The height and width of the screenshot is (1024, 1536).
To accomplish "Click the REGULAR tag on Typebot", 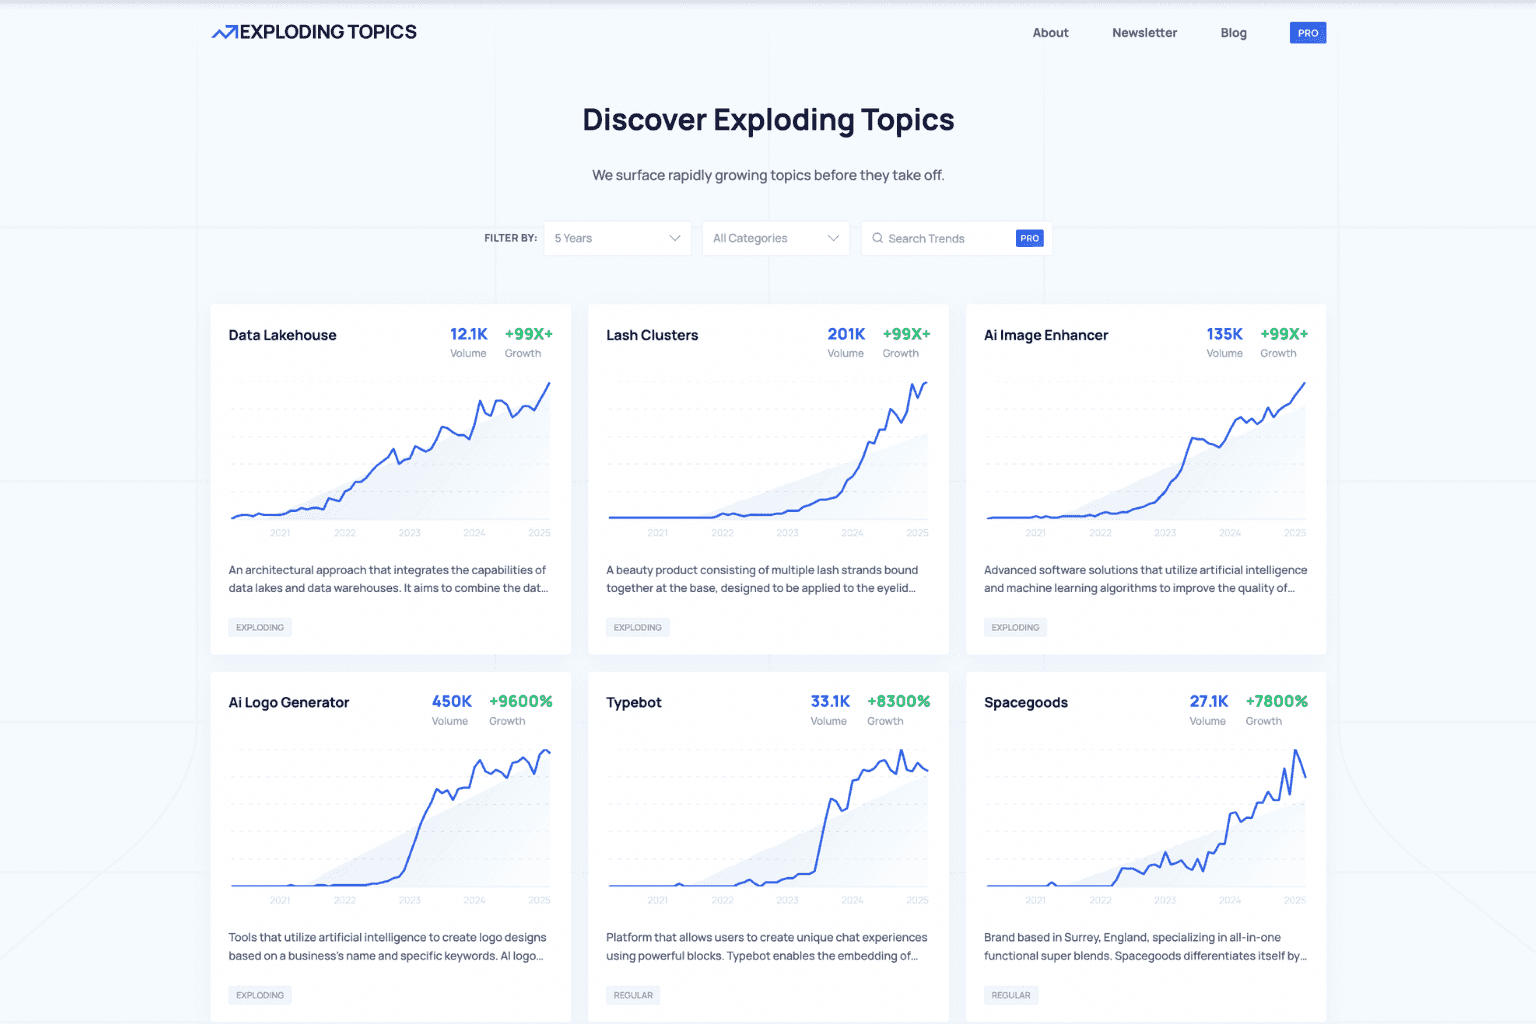I will pyautogui.click(x=633, y=995).
